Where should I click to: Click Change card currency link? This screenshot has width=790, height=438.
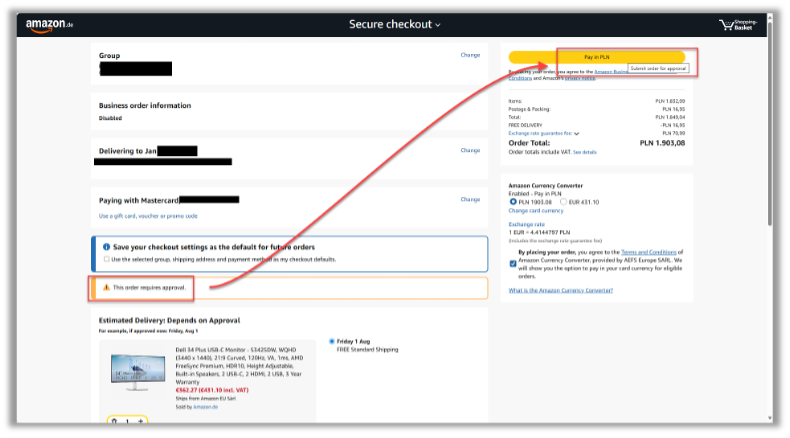tap(536, 211)
